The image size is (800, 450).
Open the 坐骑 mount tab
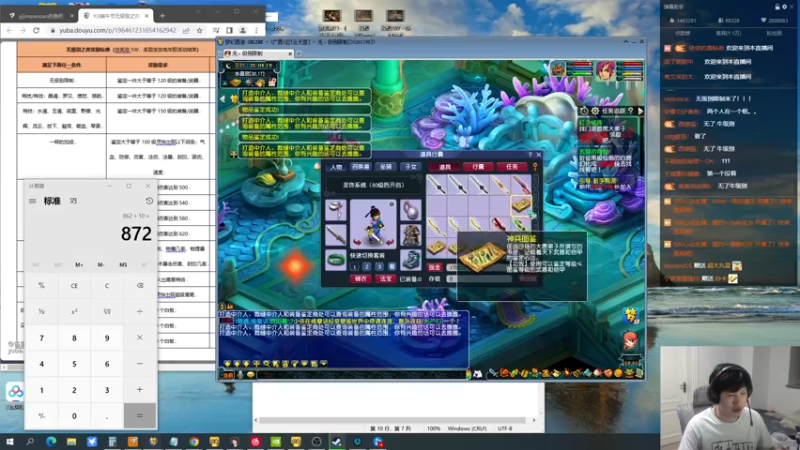pos(386,167)
